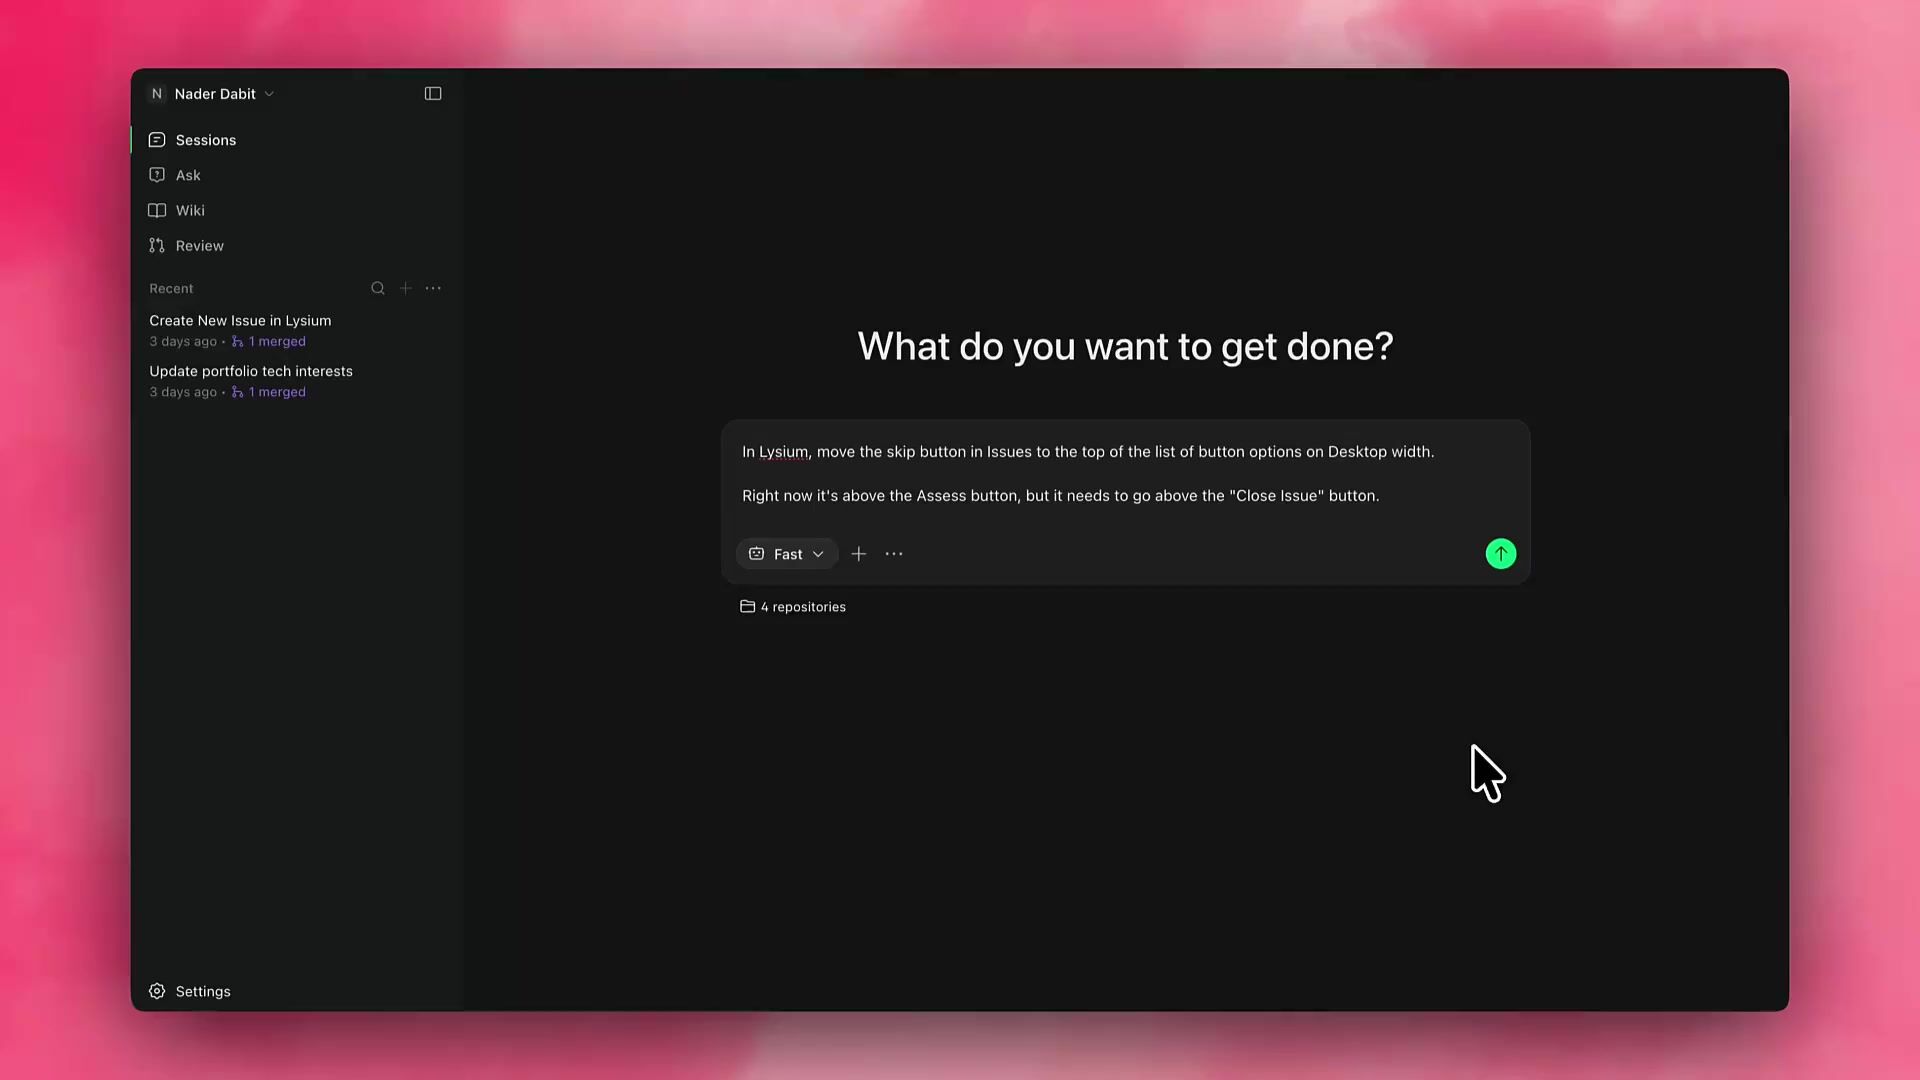Click the plus attach icon in prompt box
Image resolution: width=1920 pixels, height=1080 pixels.
click(859, 554)
